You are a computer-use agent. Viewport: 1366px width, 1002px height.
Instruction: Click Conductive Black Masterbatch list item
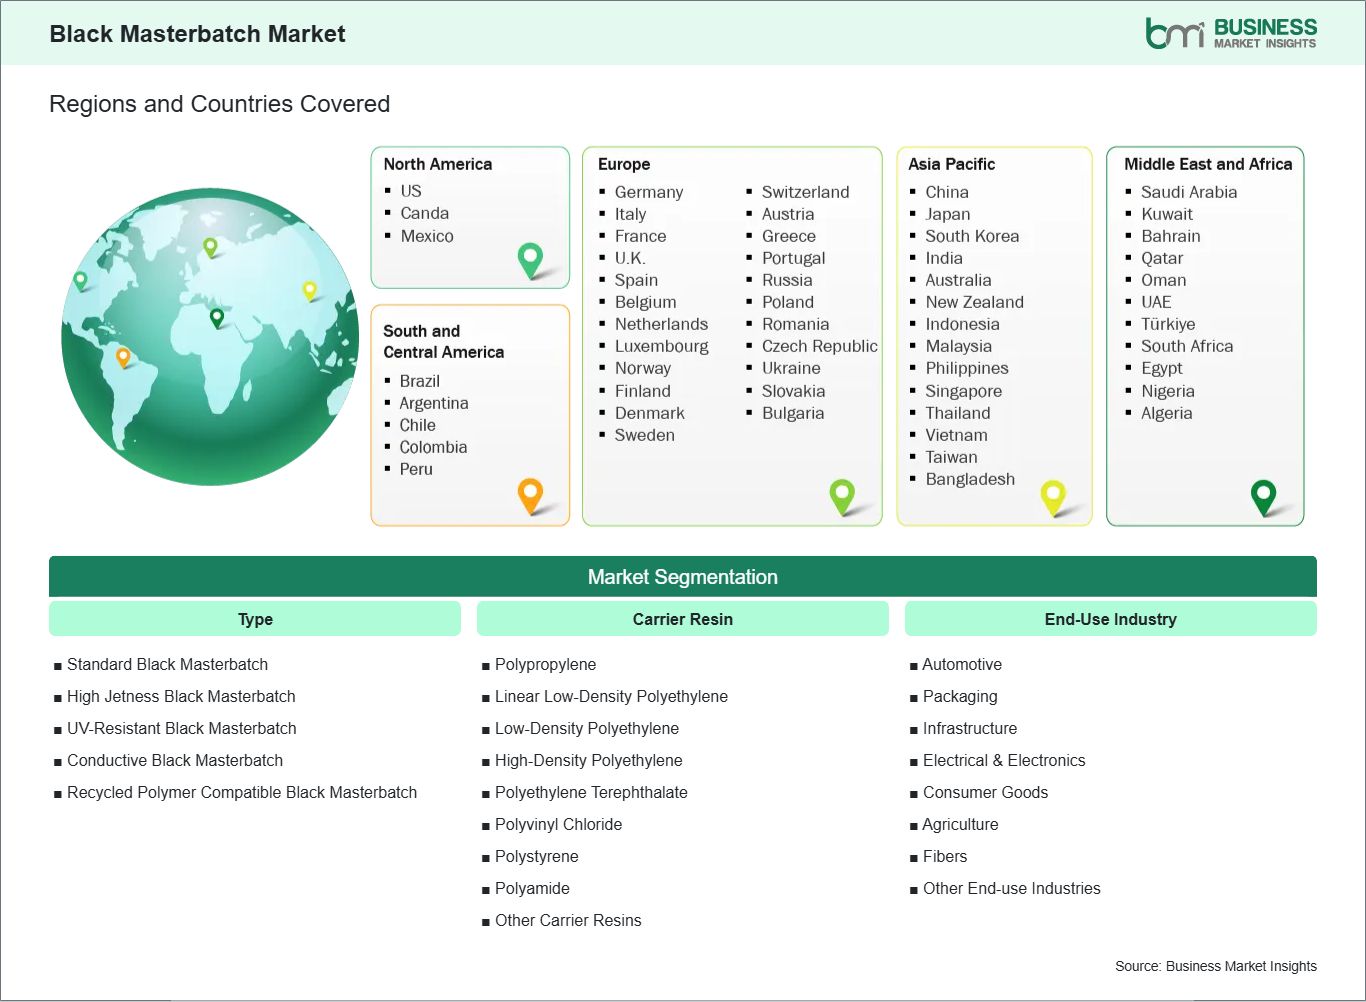point(175,760)
